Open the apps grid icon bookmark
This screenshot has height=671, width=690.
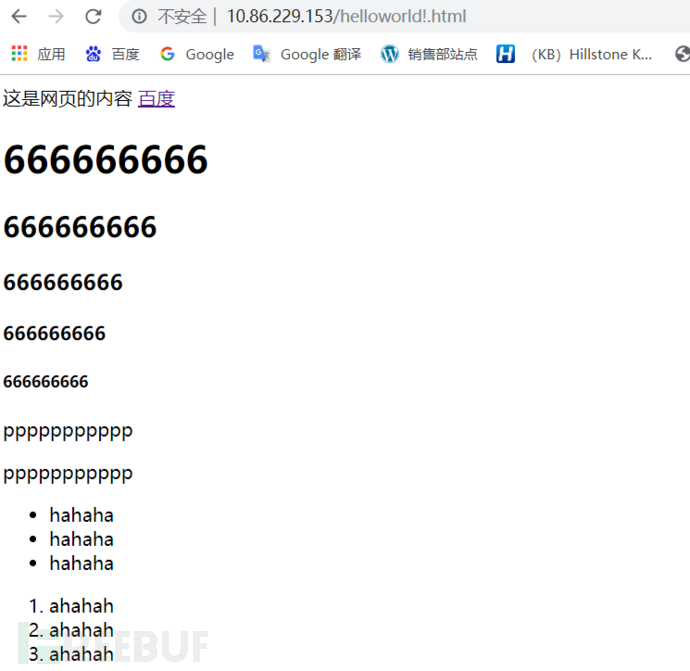(x=19, y=54)
